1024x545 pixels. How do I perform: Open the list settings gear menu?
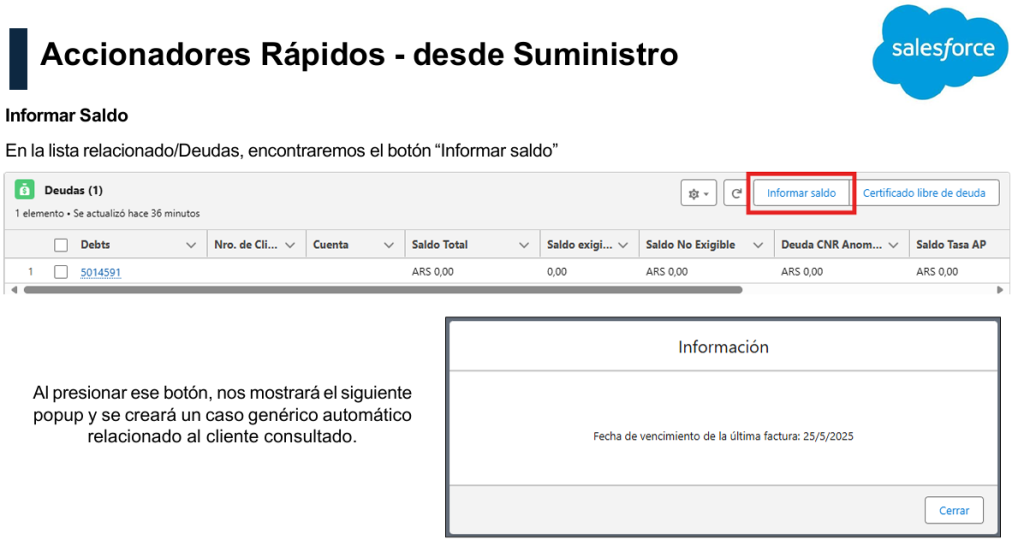[697, 193]
